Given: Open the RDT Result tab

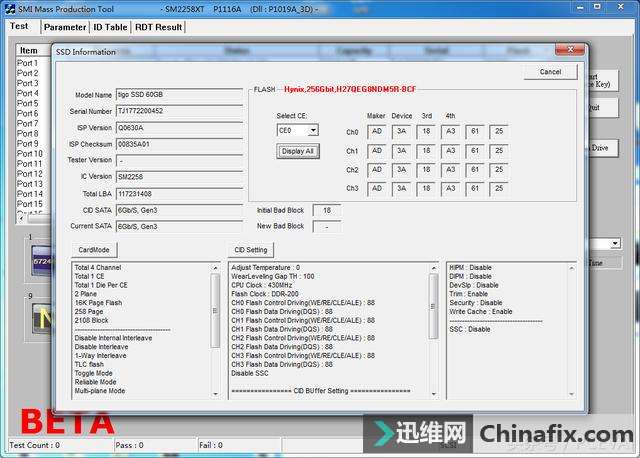Looking at the screenshot, I should tap(158, 27).
